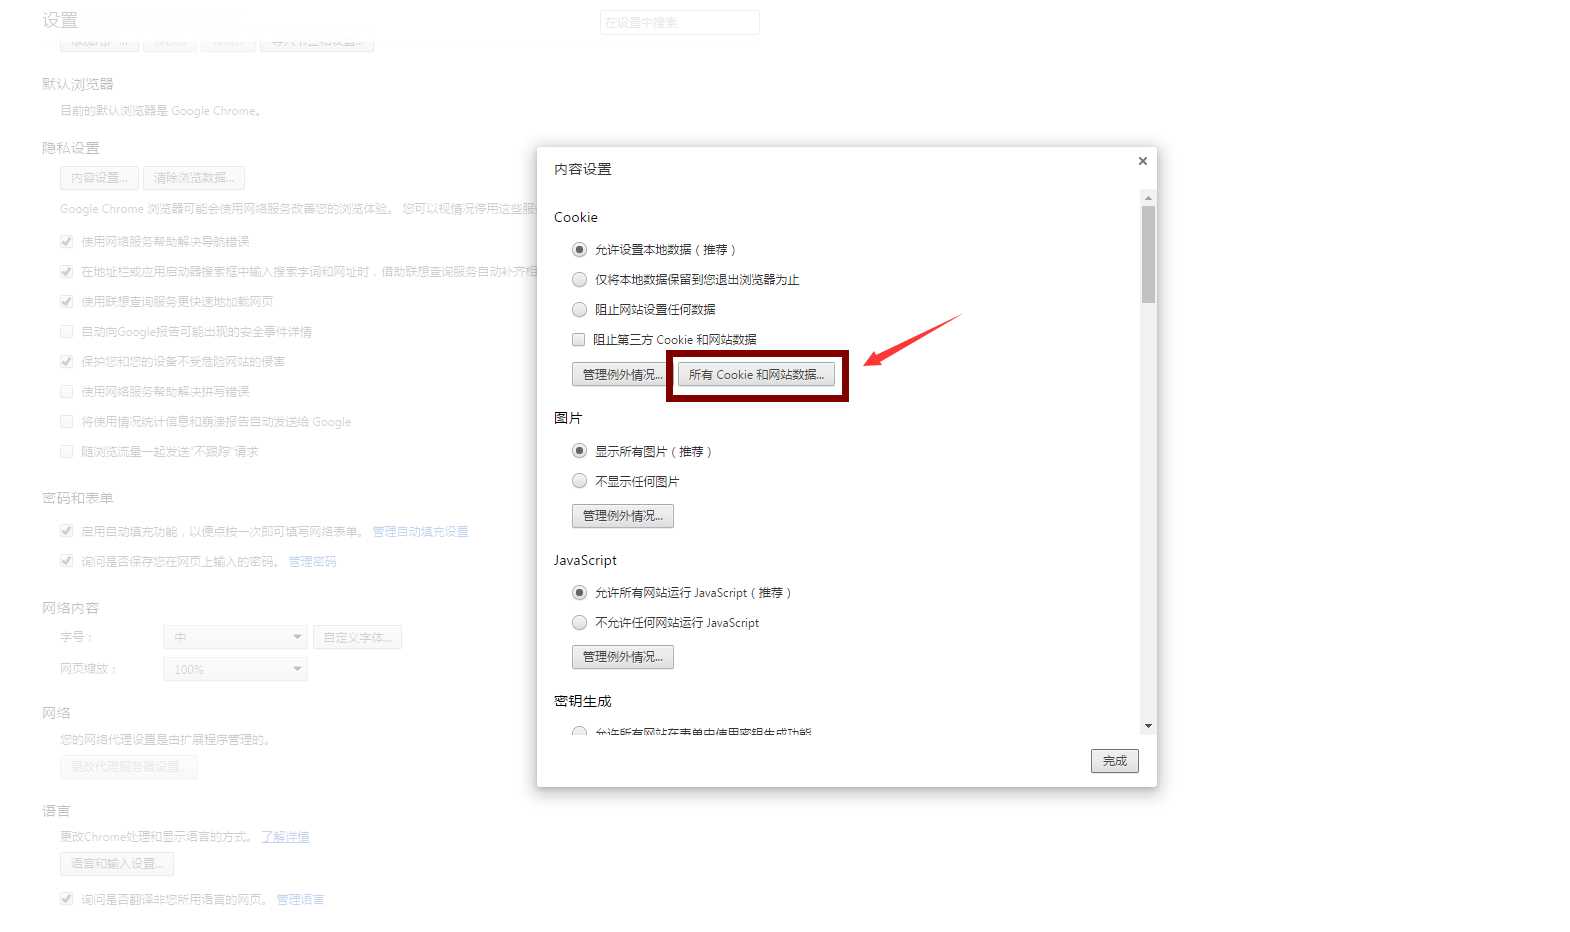Click 内容设置... button on settings page
The height and width of the screenshot is (932, 1570).
coord(99,178)
